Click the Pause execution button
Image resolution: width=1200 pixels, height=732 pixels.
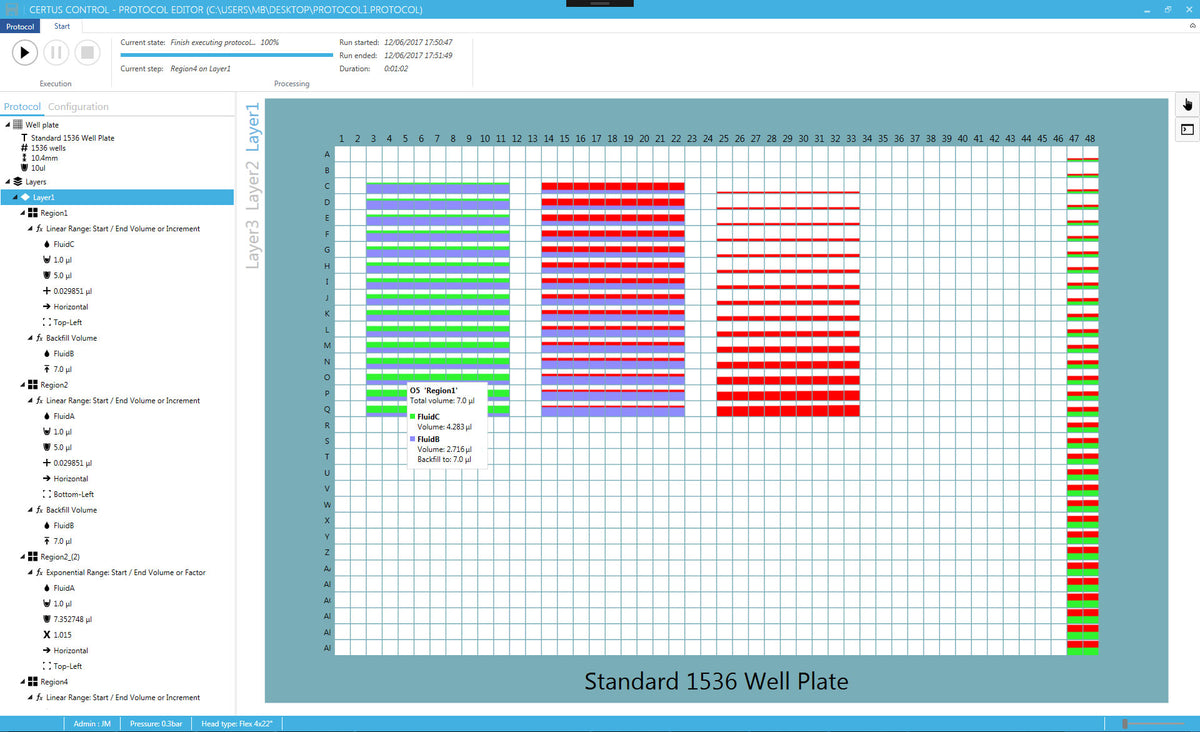point(56,52)
